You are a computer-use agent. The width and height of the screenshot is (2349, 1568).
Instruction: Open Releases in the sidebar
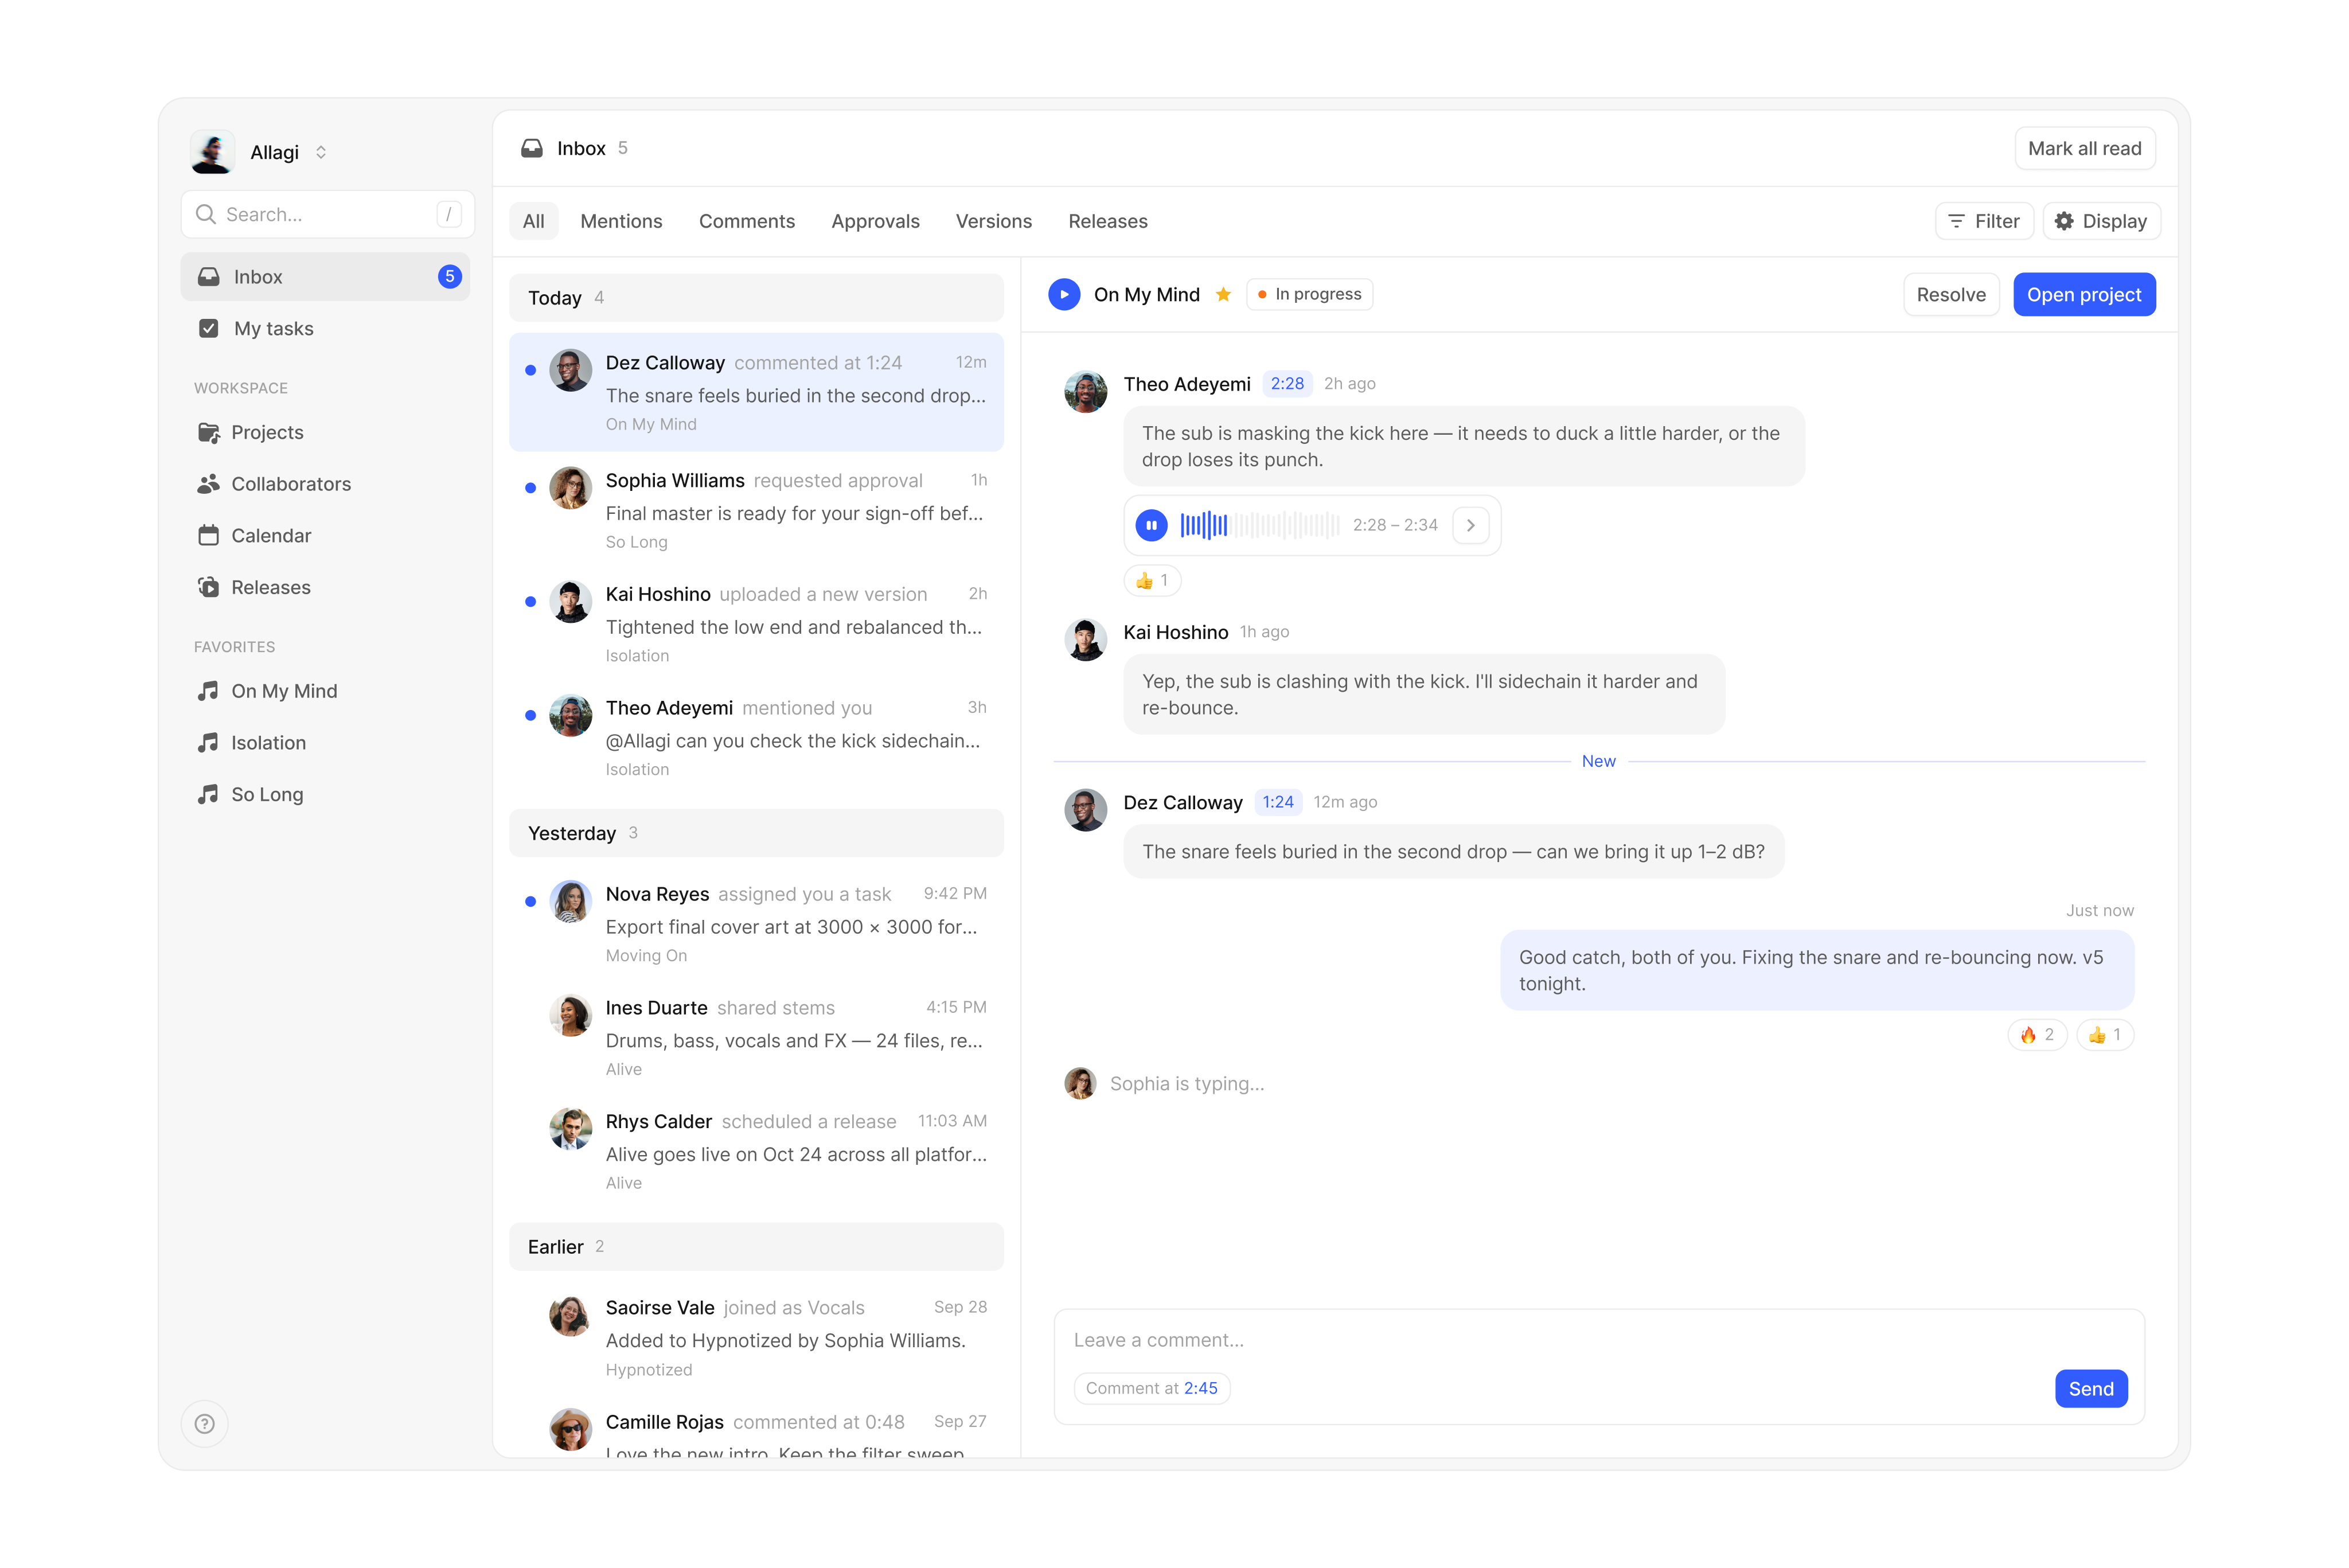tap(325, 587)
